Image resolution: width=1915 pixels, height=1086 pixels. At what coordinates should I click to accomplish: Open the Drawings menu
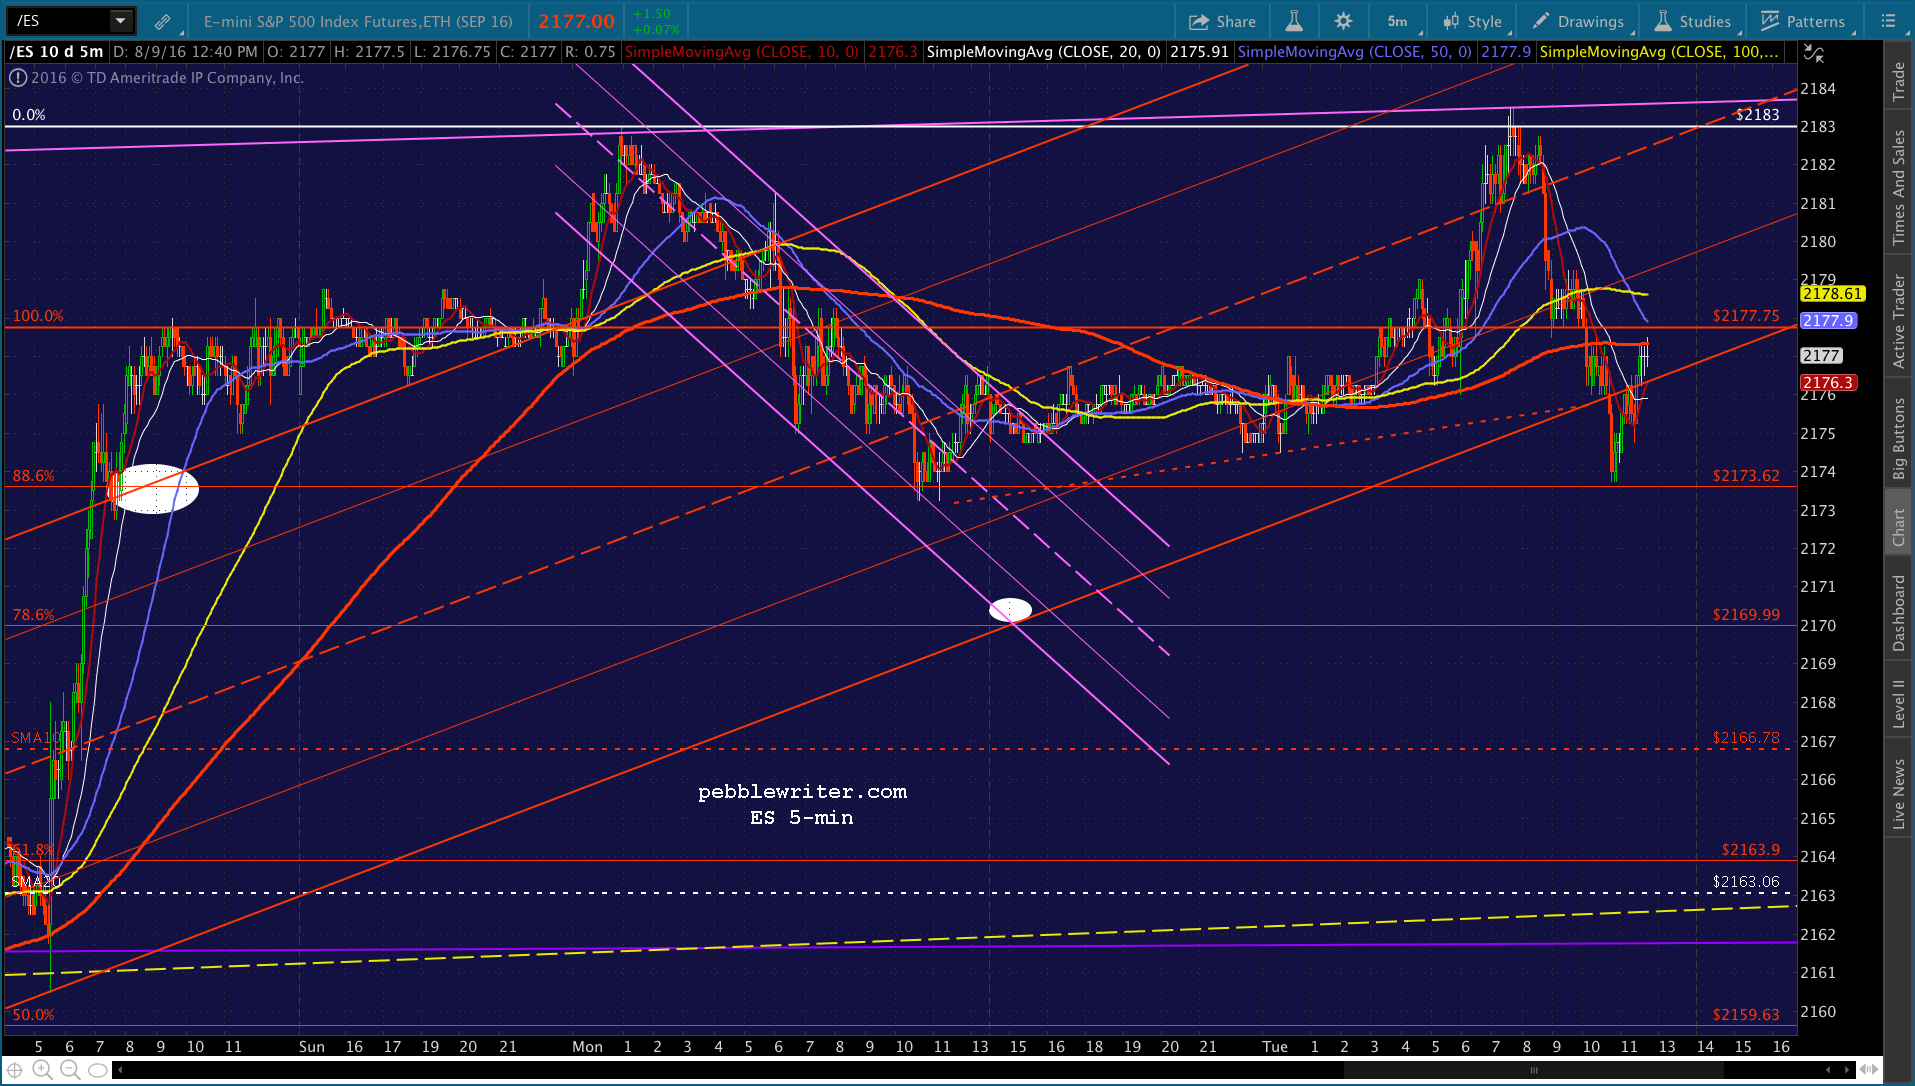pos(1579,21)
